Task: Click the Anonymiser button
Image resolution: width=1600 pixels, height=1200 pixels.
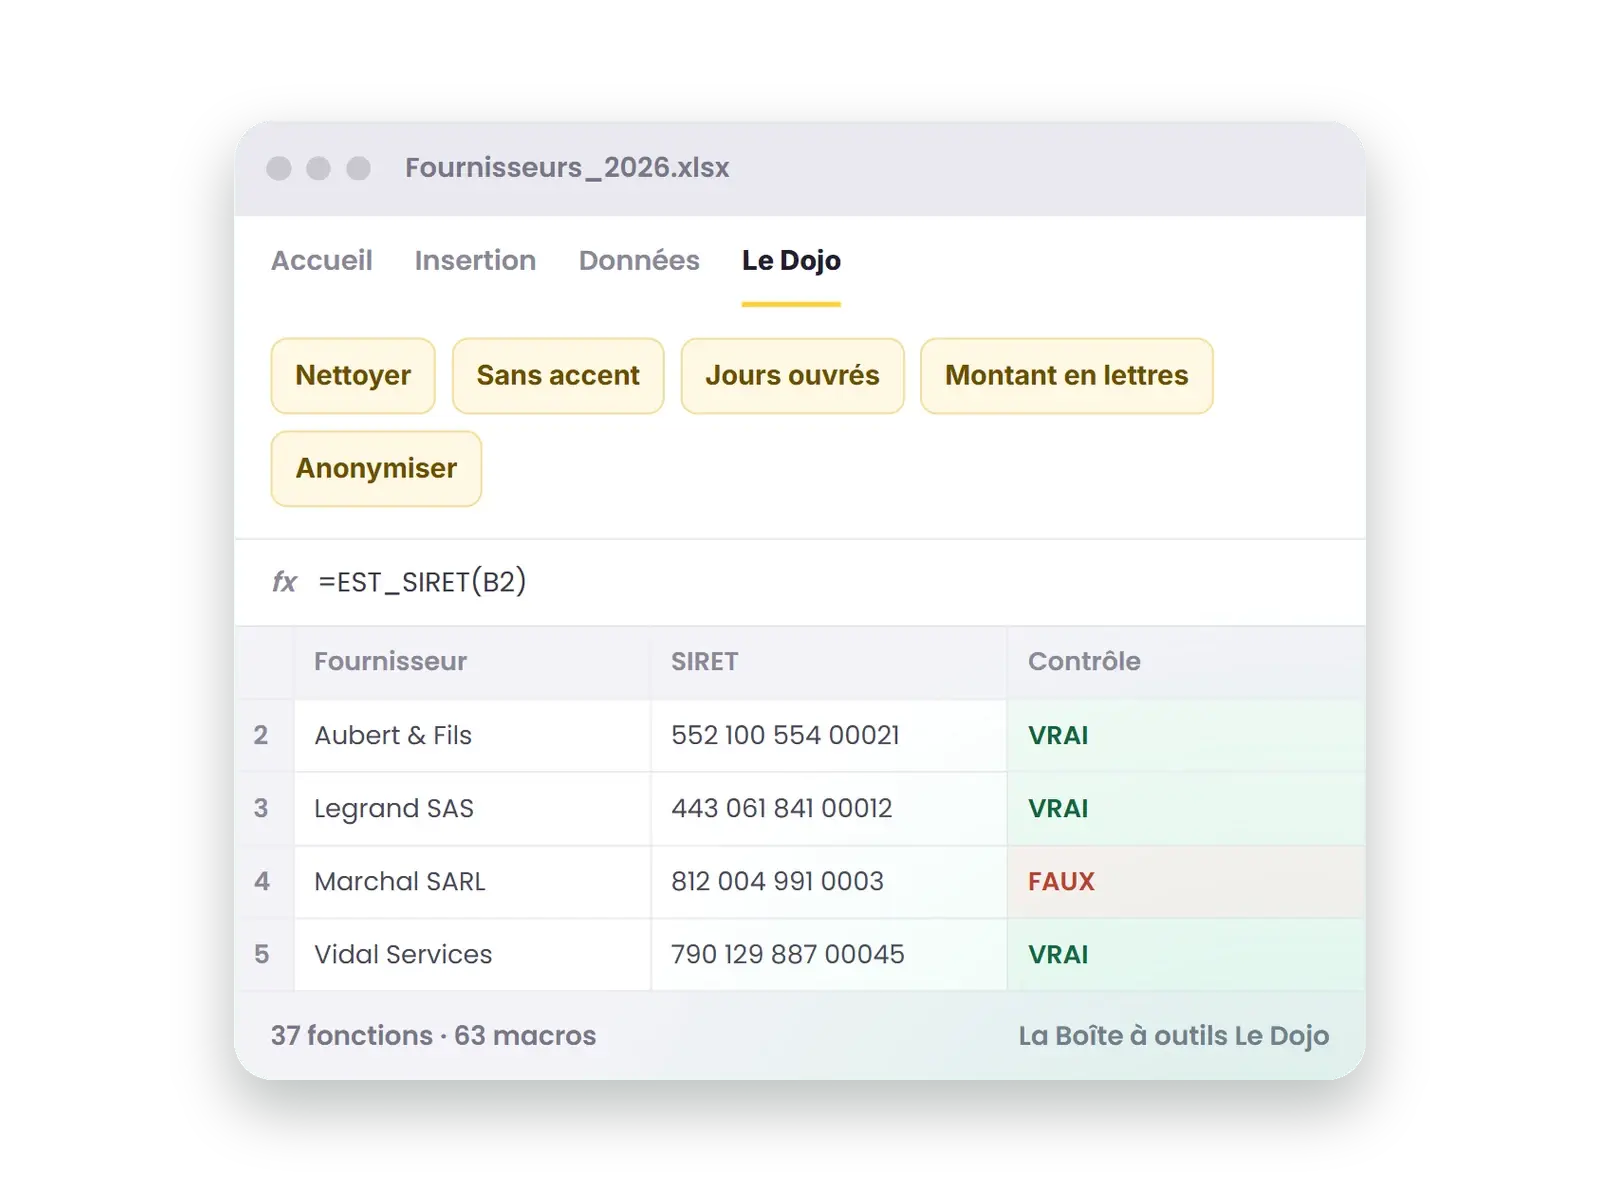Action: (x=376, y=468)
